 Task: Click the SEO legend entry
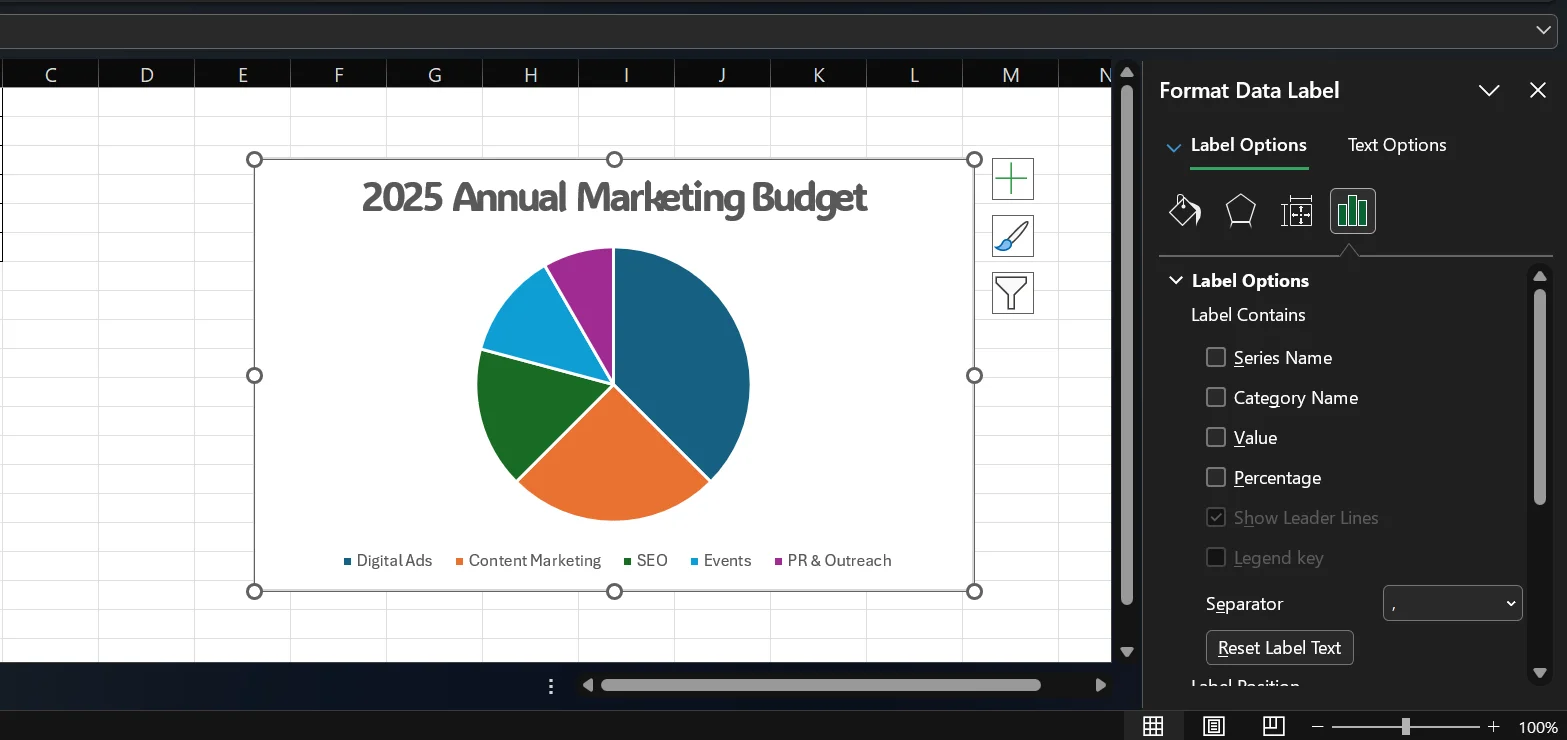click(645, 561)
